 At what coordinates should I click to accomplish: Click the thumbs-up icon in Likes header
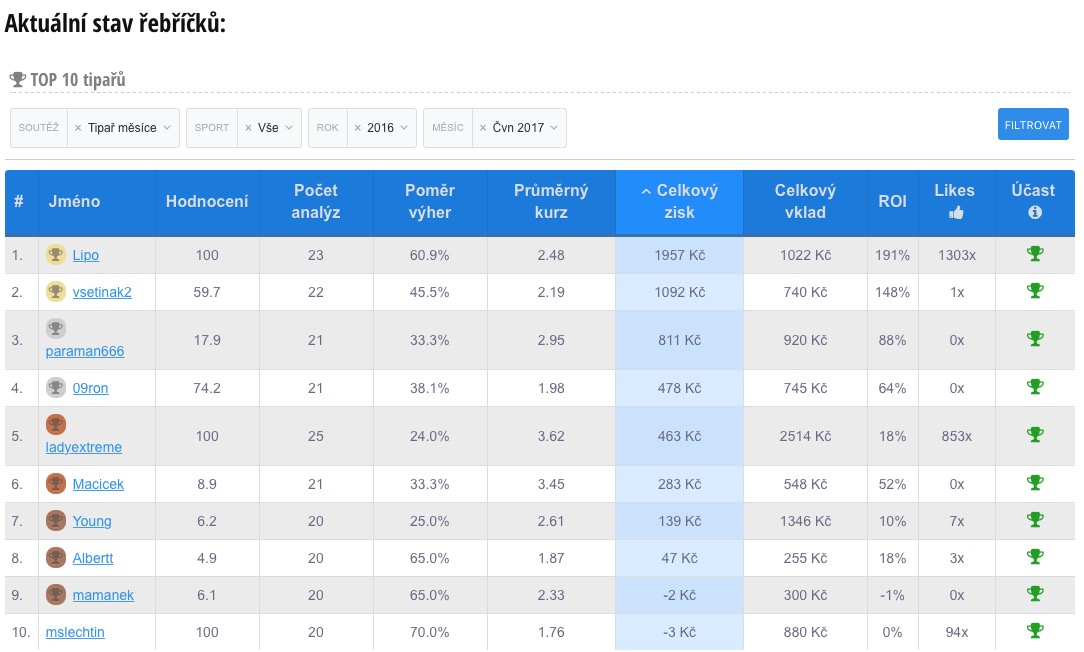click(955, 212)
